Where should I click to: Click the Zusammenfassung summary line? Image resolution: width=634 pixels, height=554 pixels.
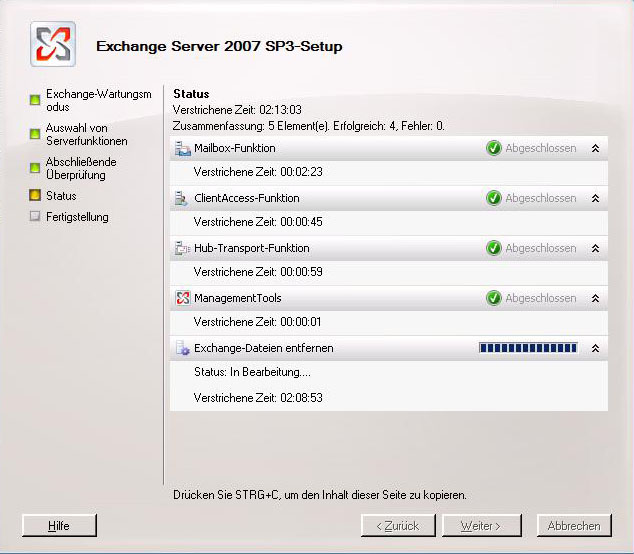[x=309, y=126]
